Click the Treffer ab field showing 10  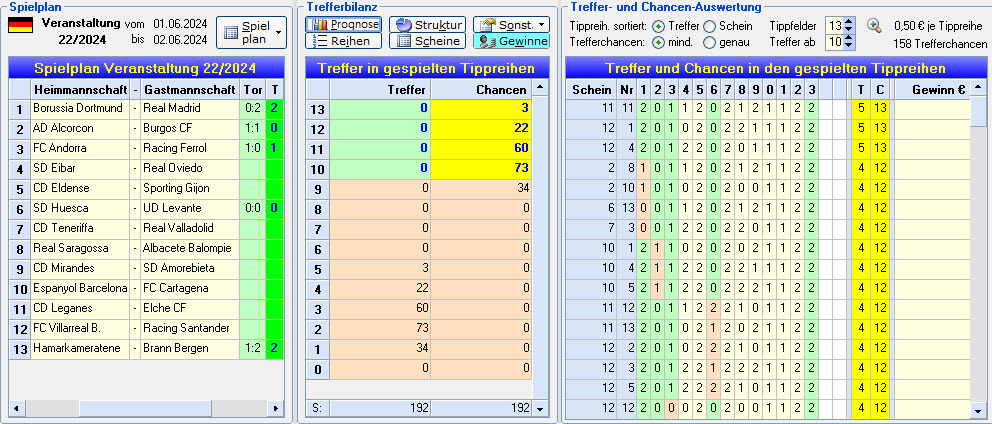click(835, 43)
